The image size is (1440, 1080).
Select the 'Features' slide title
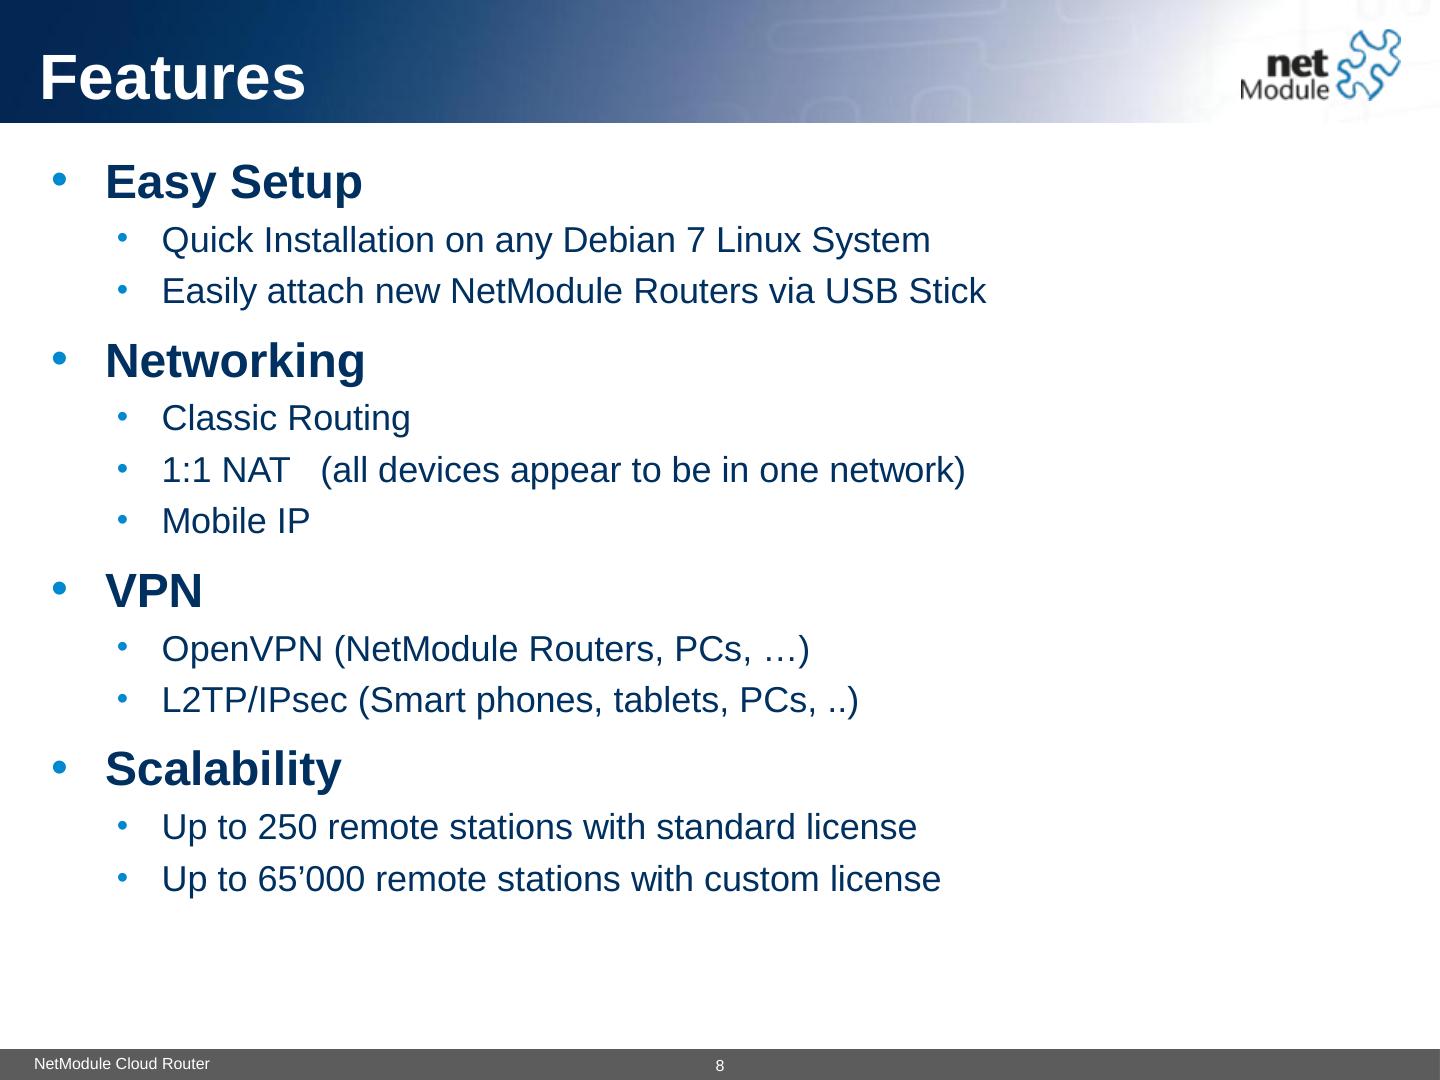click(x=173, y=78)
